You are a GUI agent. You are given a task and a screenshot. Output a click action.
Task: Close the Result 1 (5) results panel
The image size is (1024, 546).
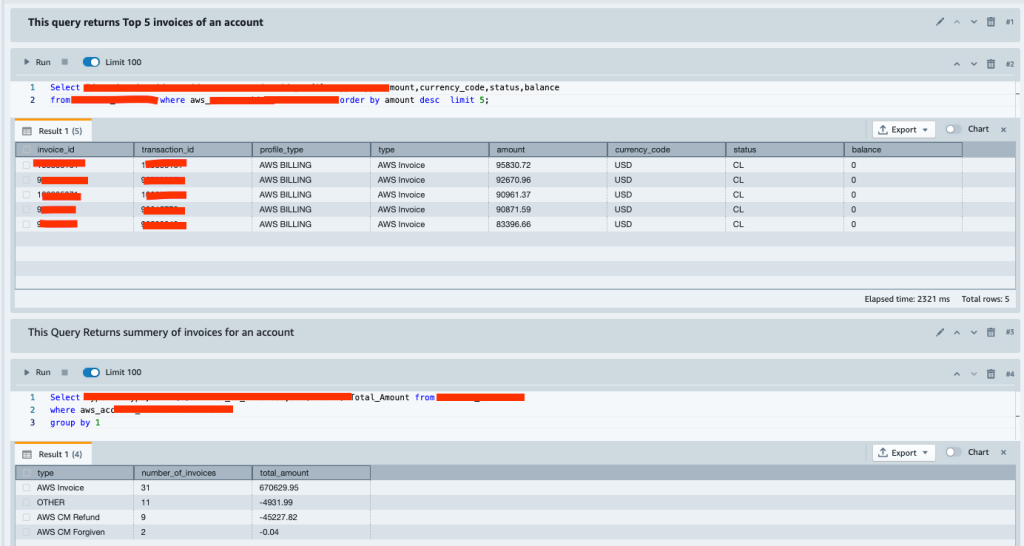point(1004,129)
